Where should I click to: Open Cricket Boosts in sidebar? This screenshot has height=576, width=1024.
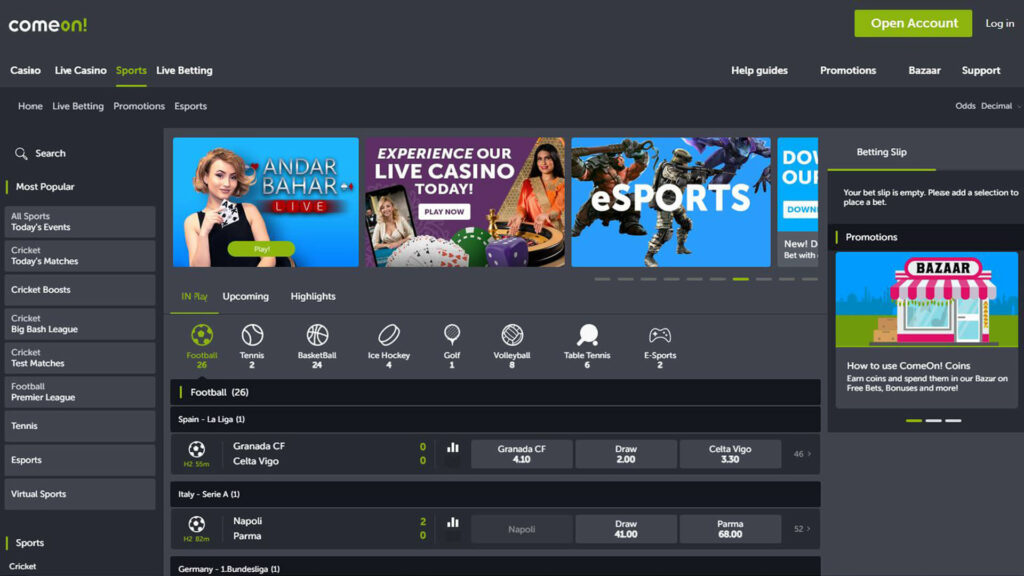[x=80, y=289]
